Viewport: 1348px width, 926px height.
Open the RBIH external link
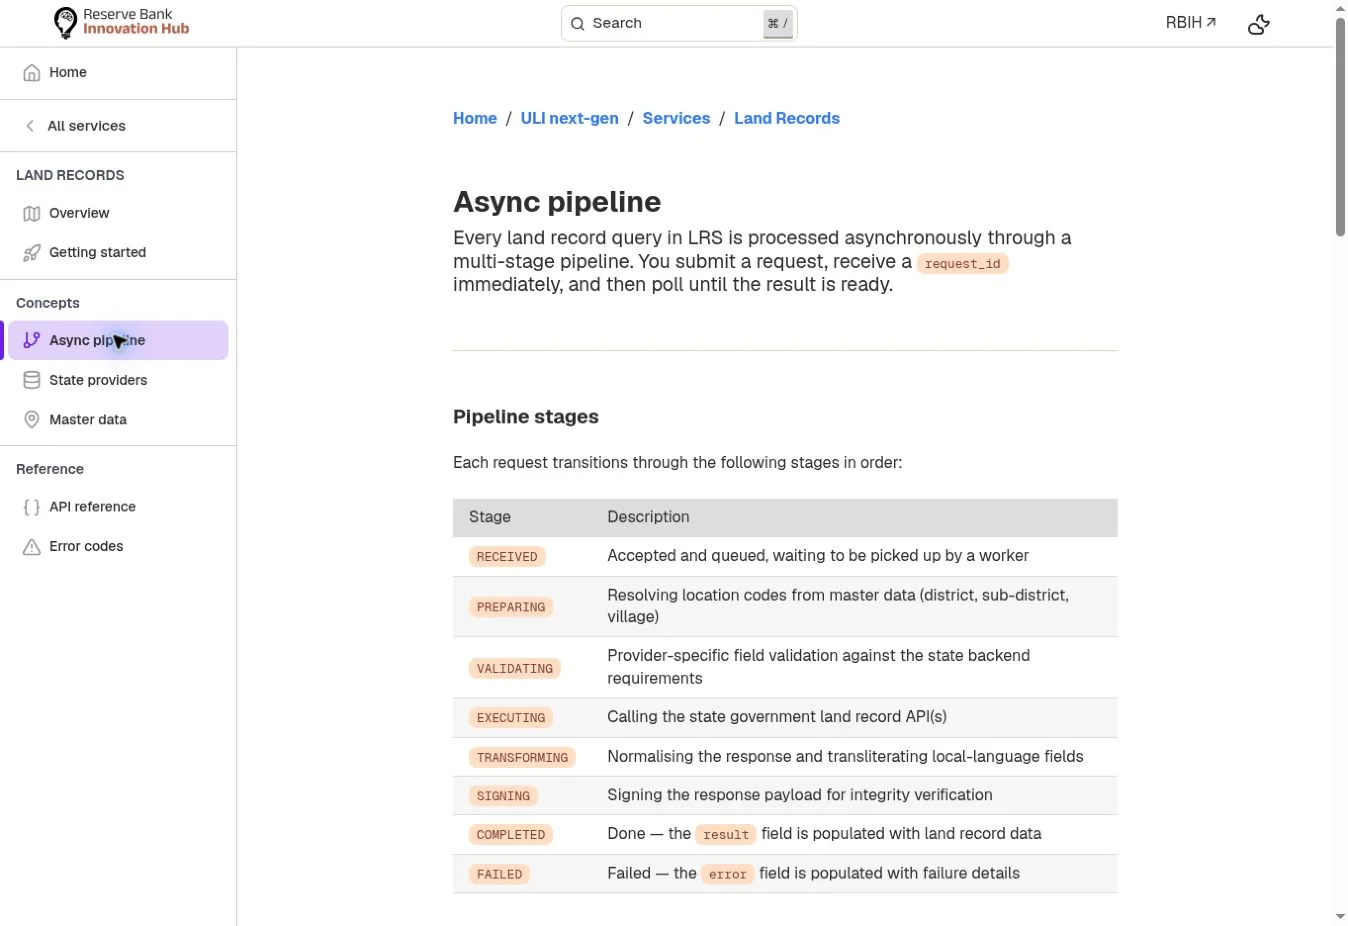1190,22
